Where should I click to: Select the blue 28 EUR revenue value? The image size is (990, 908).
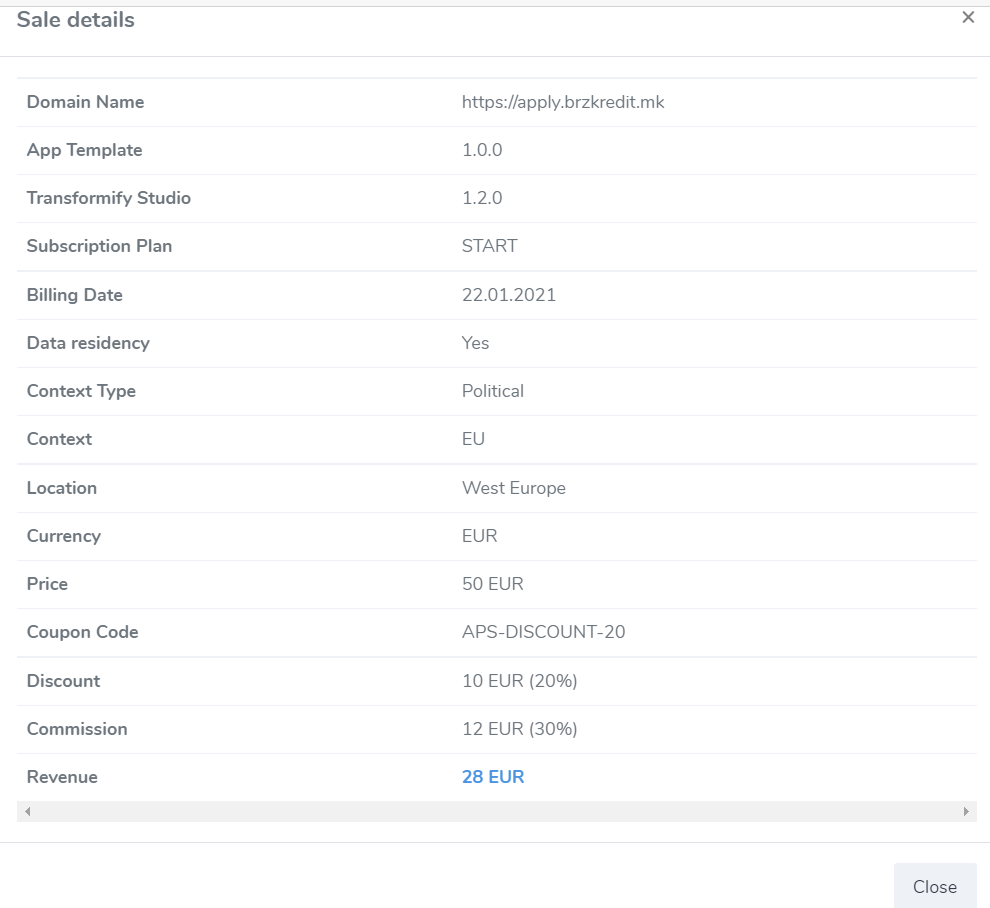pyautogui.click(x=492, y=777)
